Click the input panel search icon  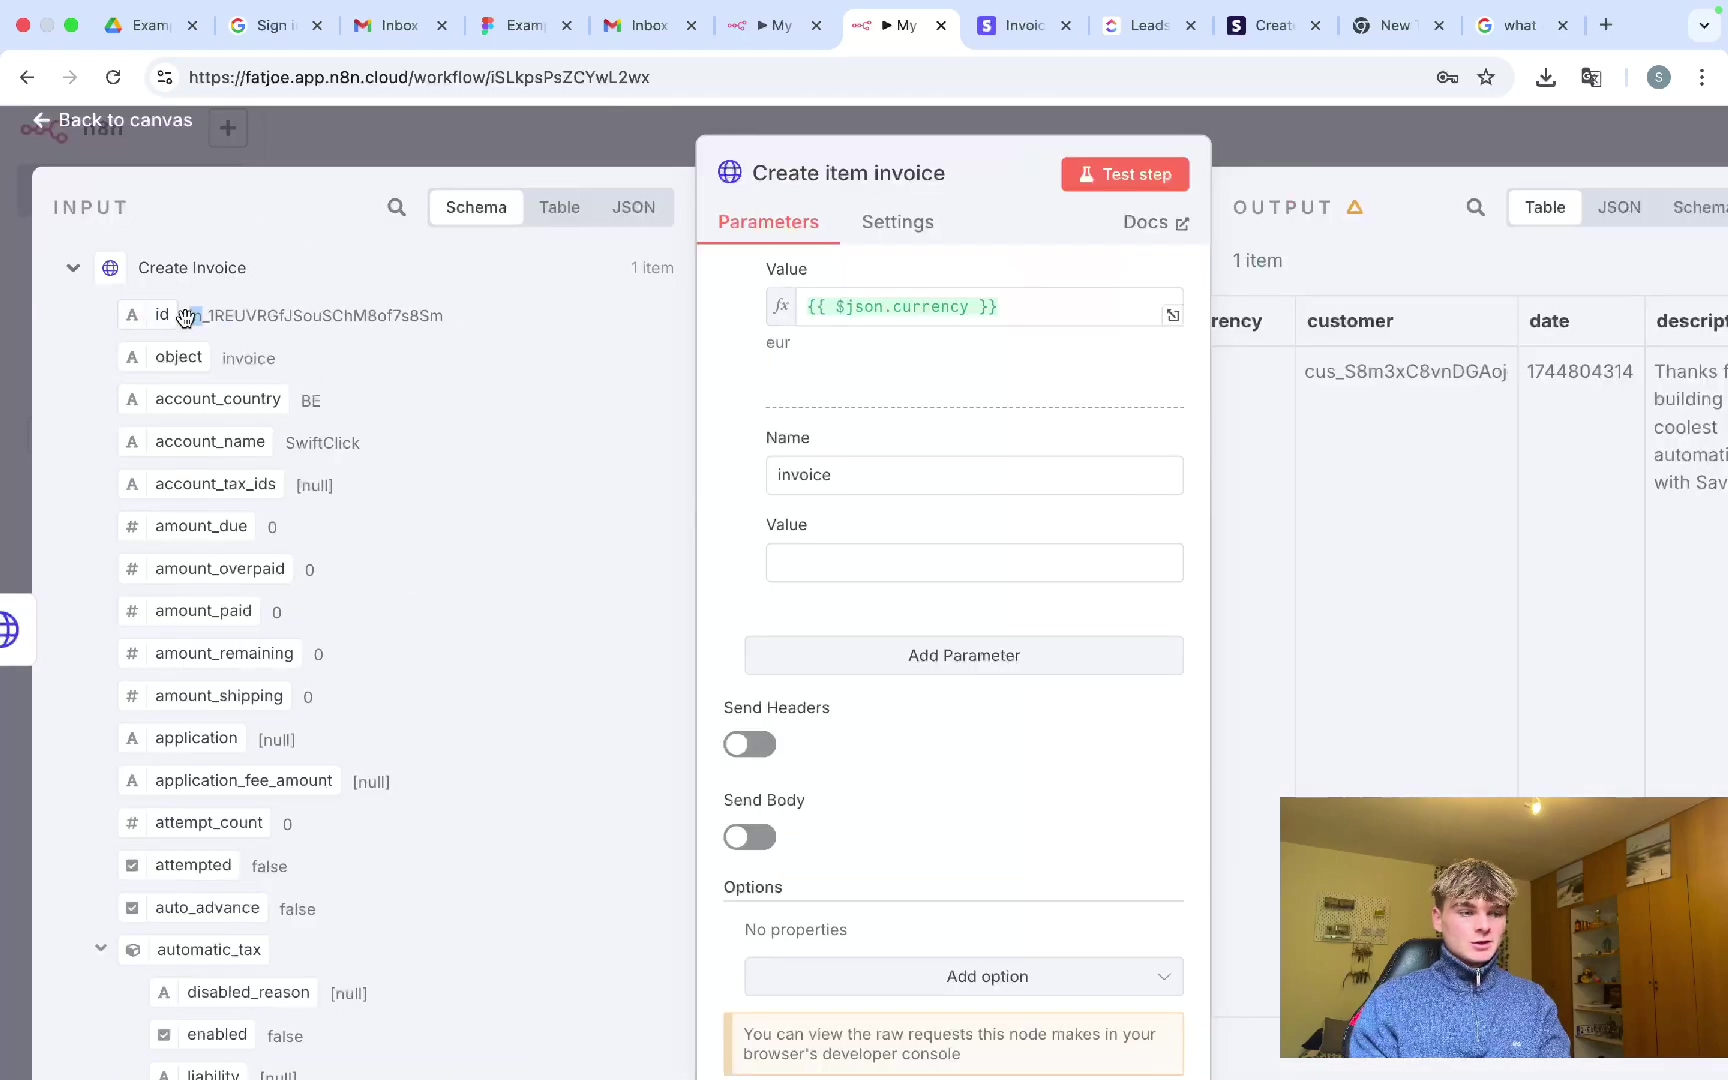397,207
